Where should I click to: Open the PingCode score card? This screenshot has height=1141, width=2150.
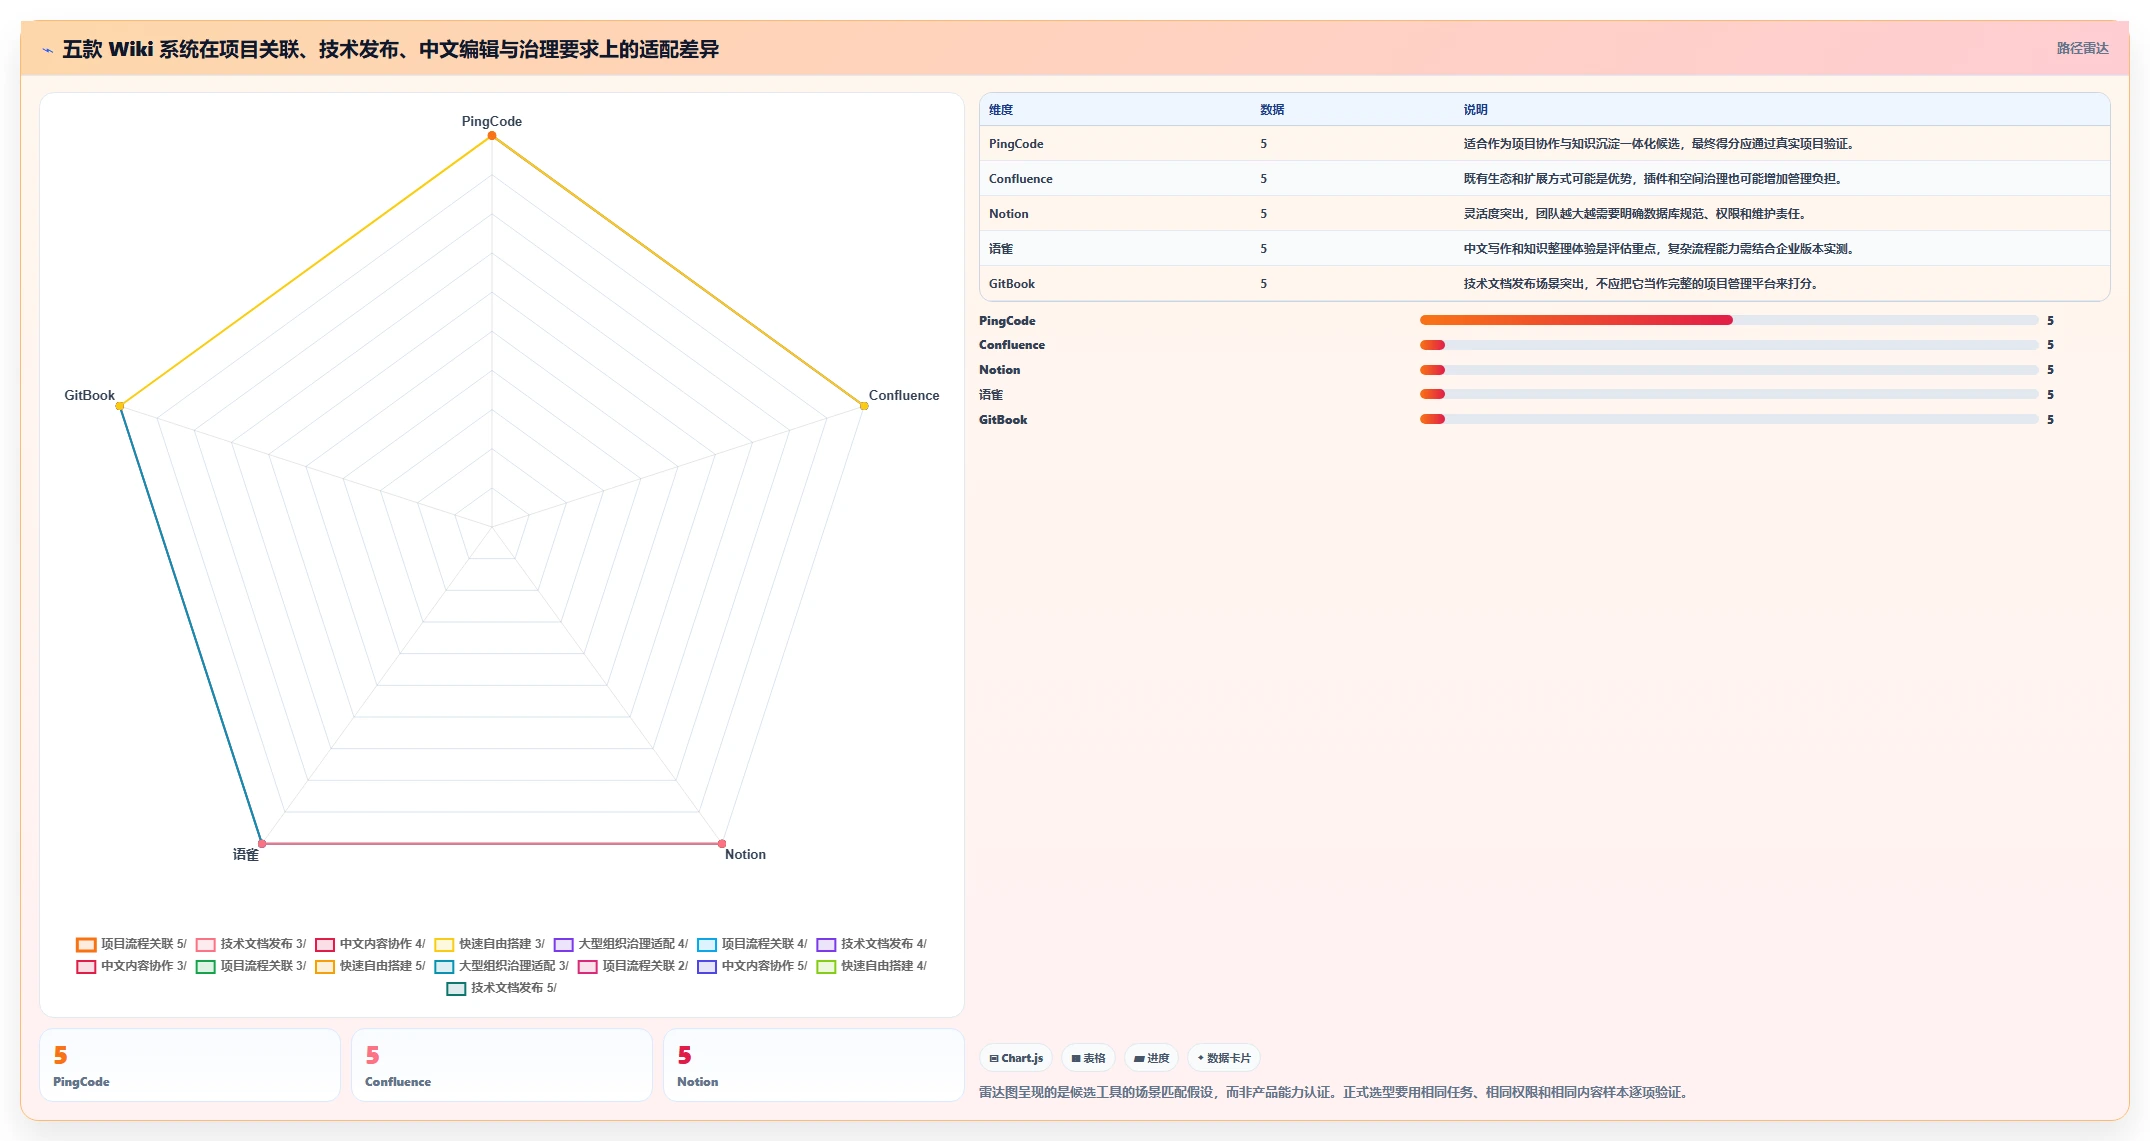[x=190, y=1066]
